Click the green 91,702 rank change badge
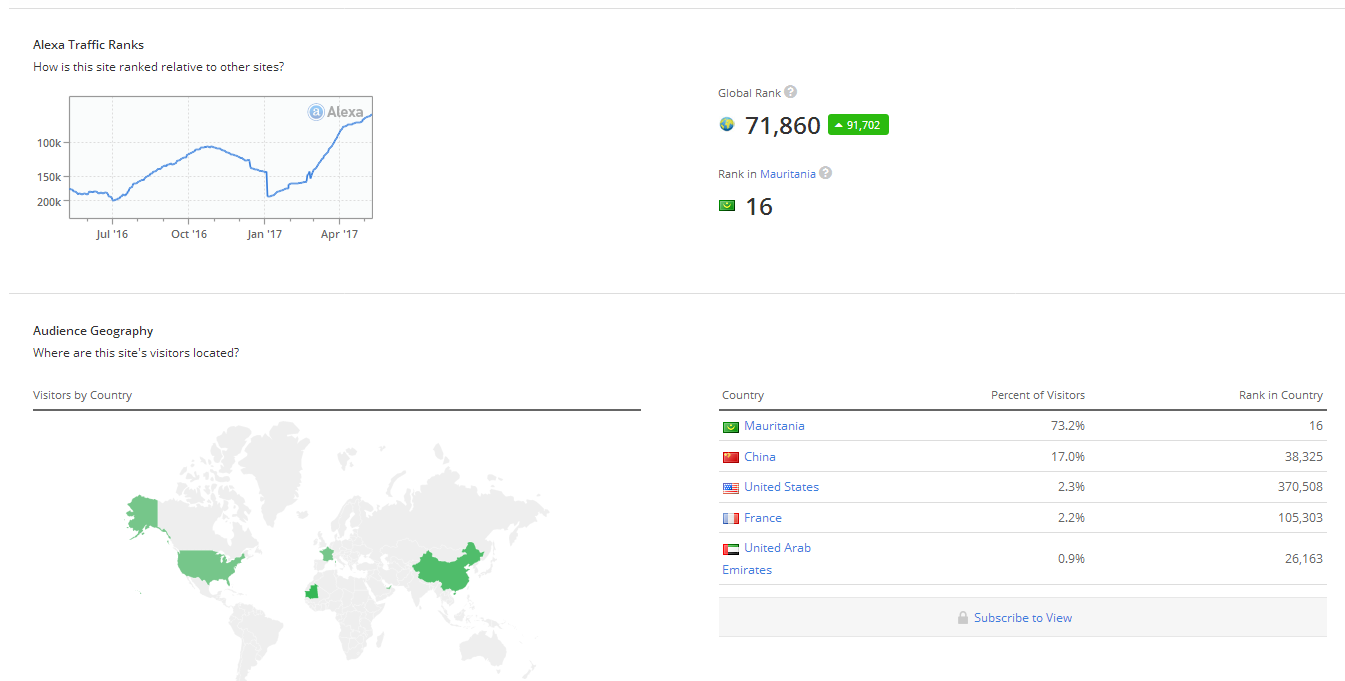The width and height of the screenshot is (1345, 681). coord(858,125)
